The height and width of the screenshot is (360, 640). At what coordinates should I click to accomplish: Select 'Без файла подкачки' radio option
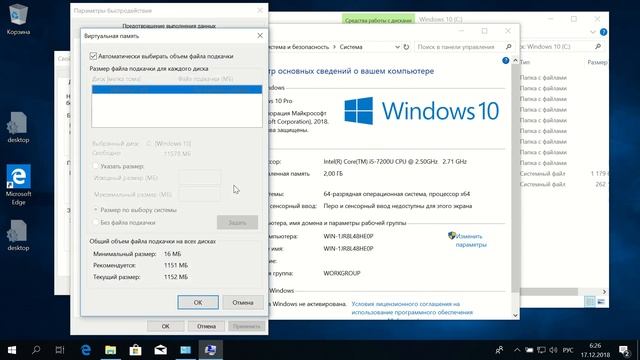pyautogui.click(x=96, y=222)
